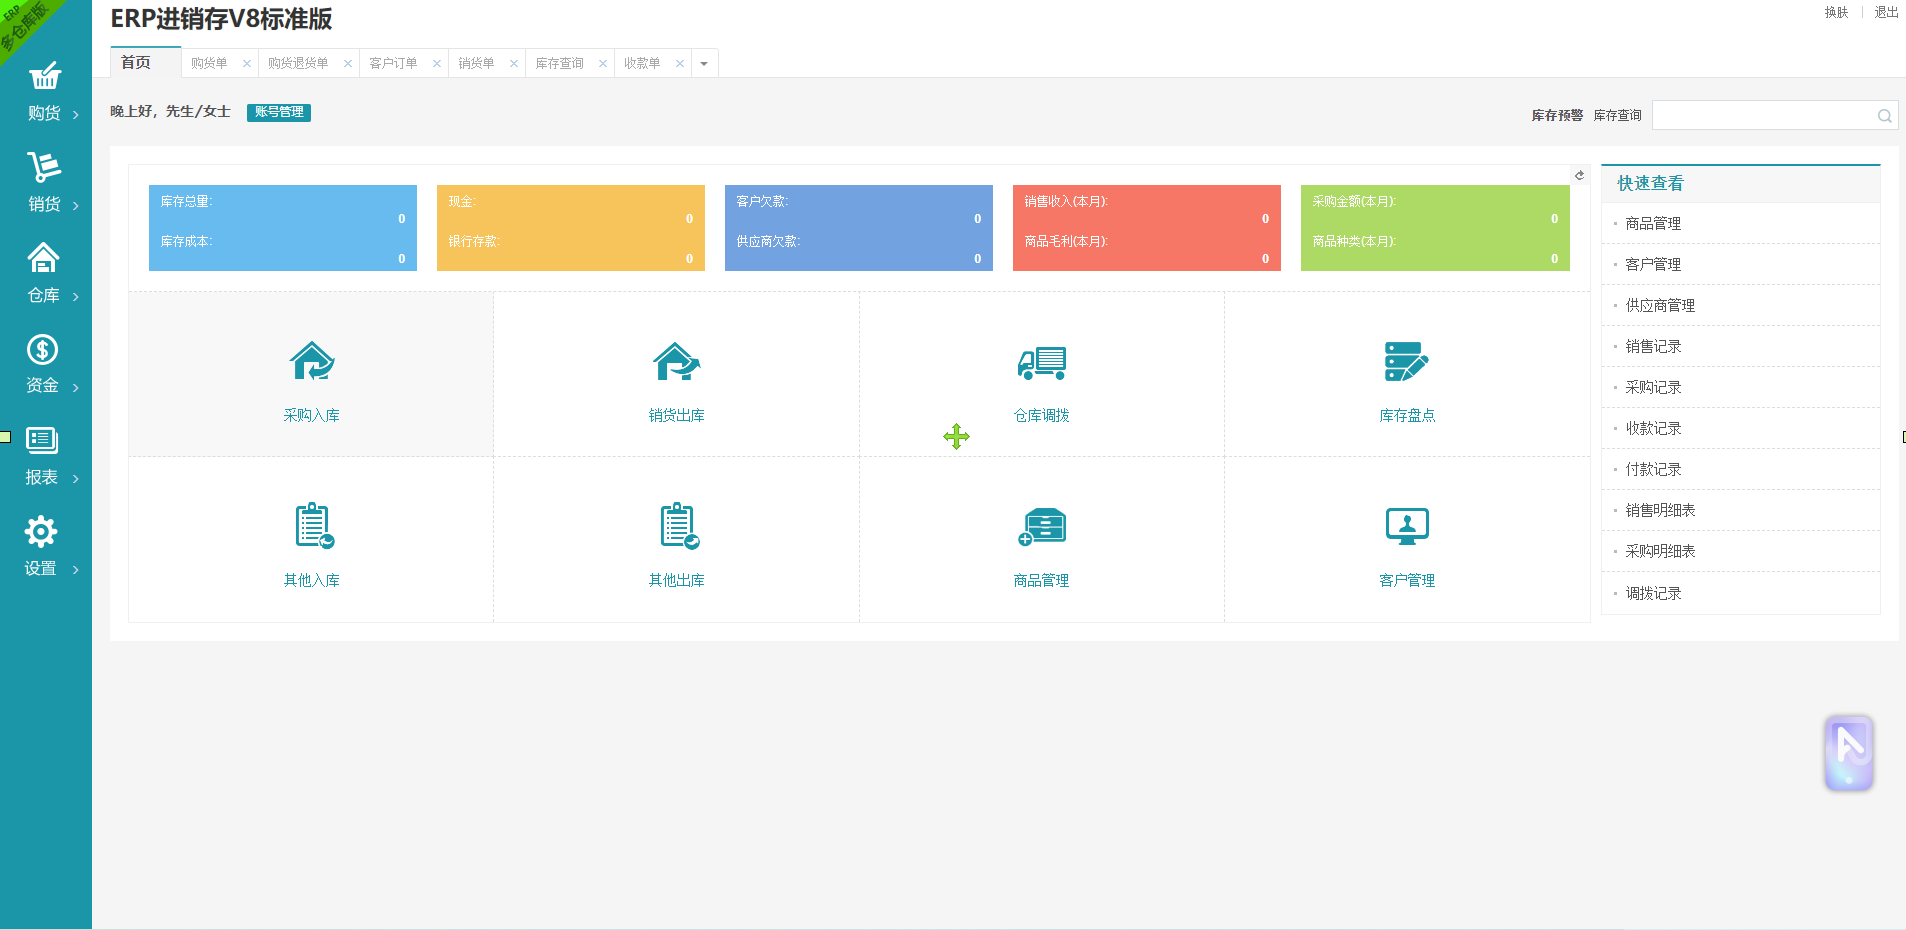Click the 库存盘点 server pencil icon
Screen dimensions: 1906x930
[1407, 361]
